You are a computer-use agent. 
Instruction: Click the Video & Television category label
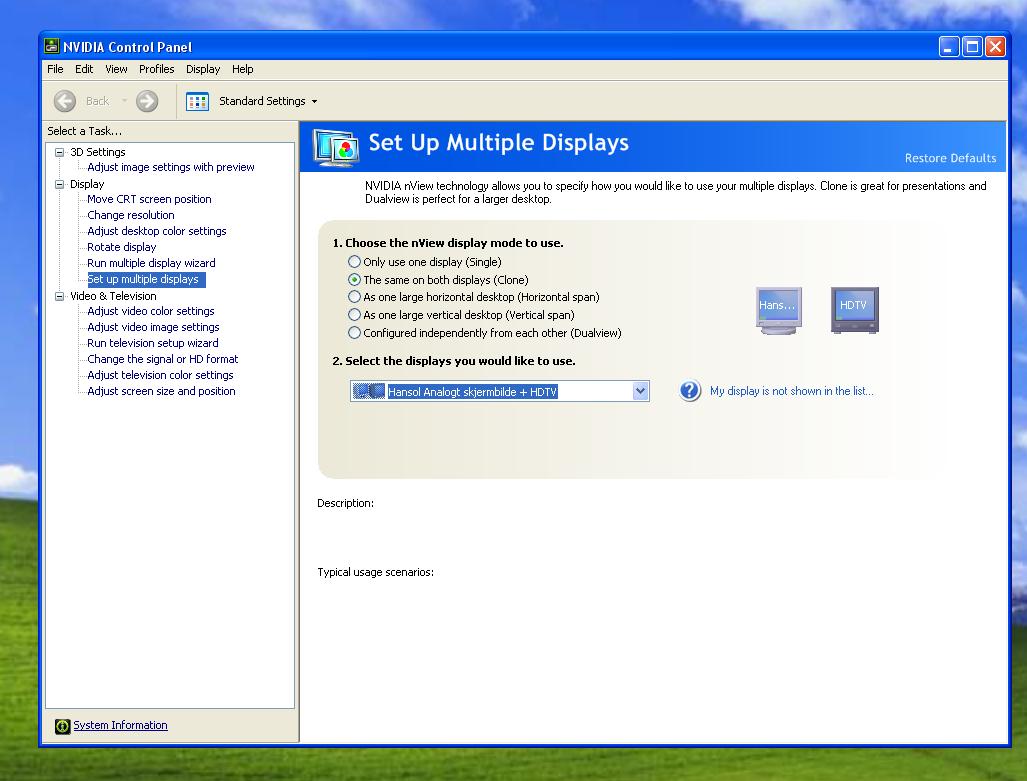(x=113, y=296)
